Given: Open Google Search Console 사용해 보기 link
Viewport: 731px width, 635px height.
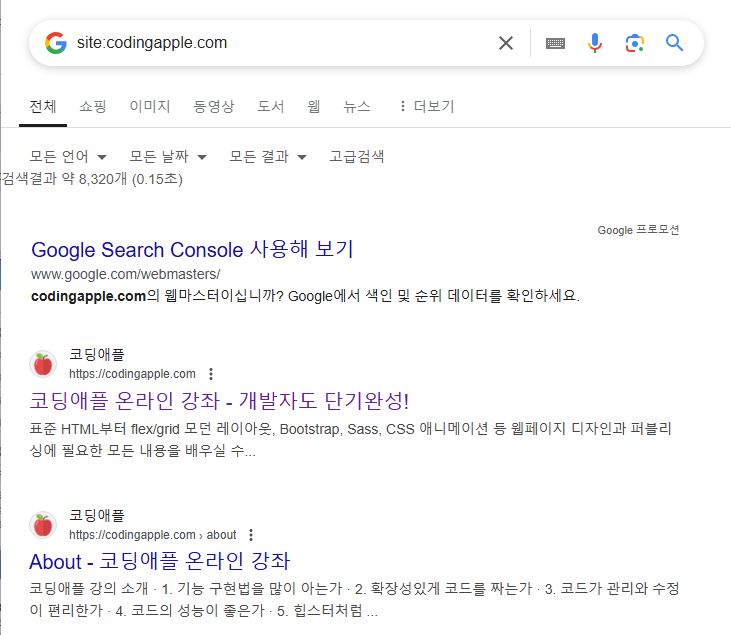Looking at the screenshot, I should tap(192, 249).
